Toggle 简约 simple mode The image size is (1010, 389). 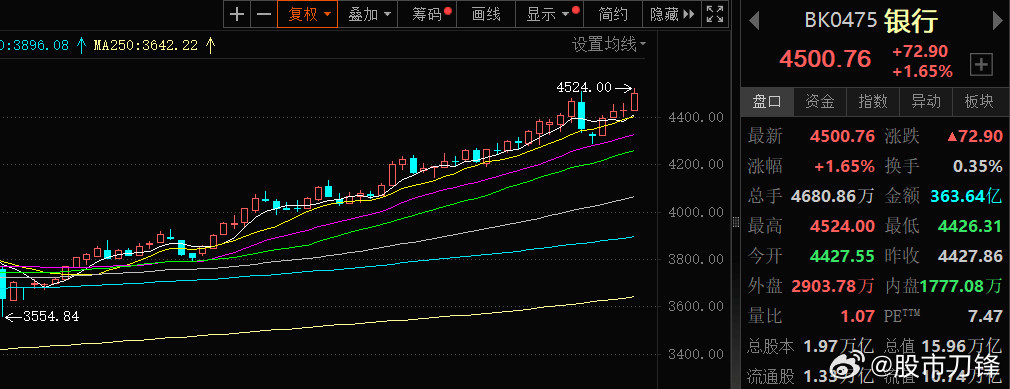[x=613, y=14]
